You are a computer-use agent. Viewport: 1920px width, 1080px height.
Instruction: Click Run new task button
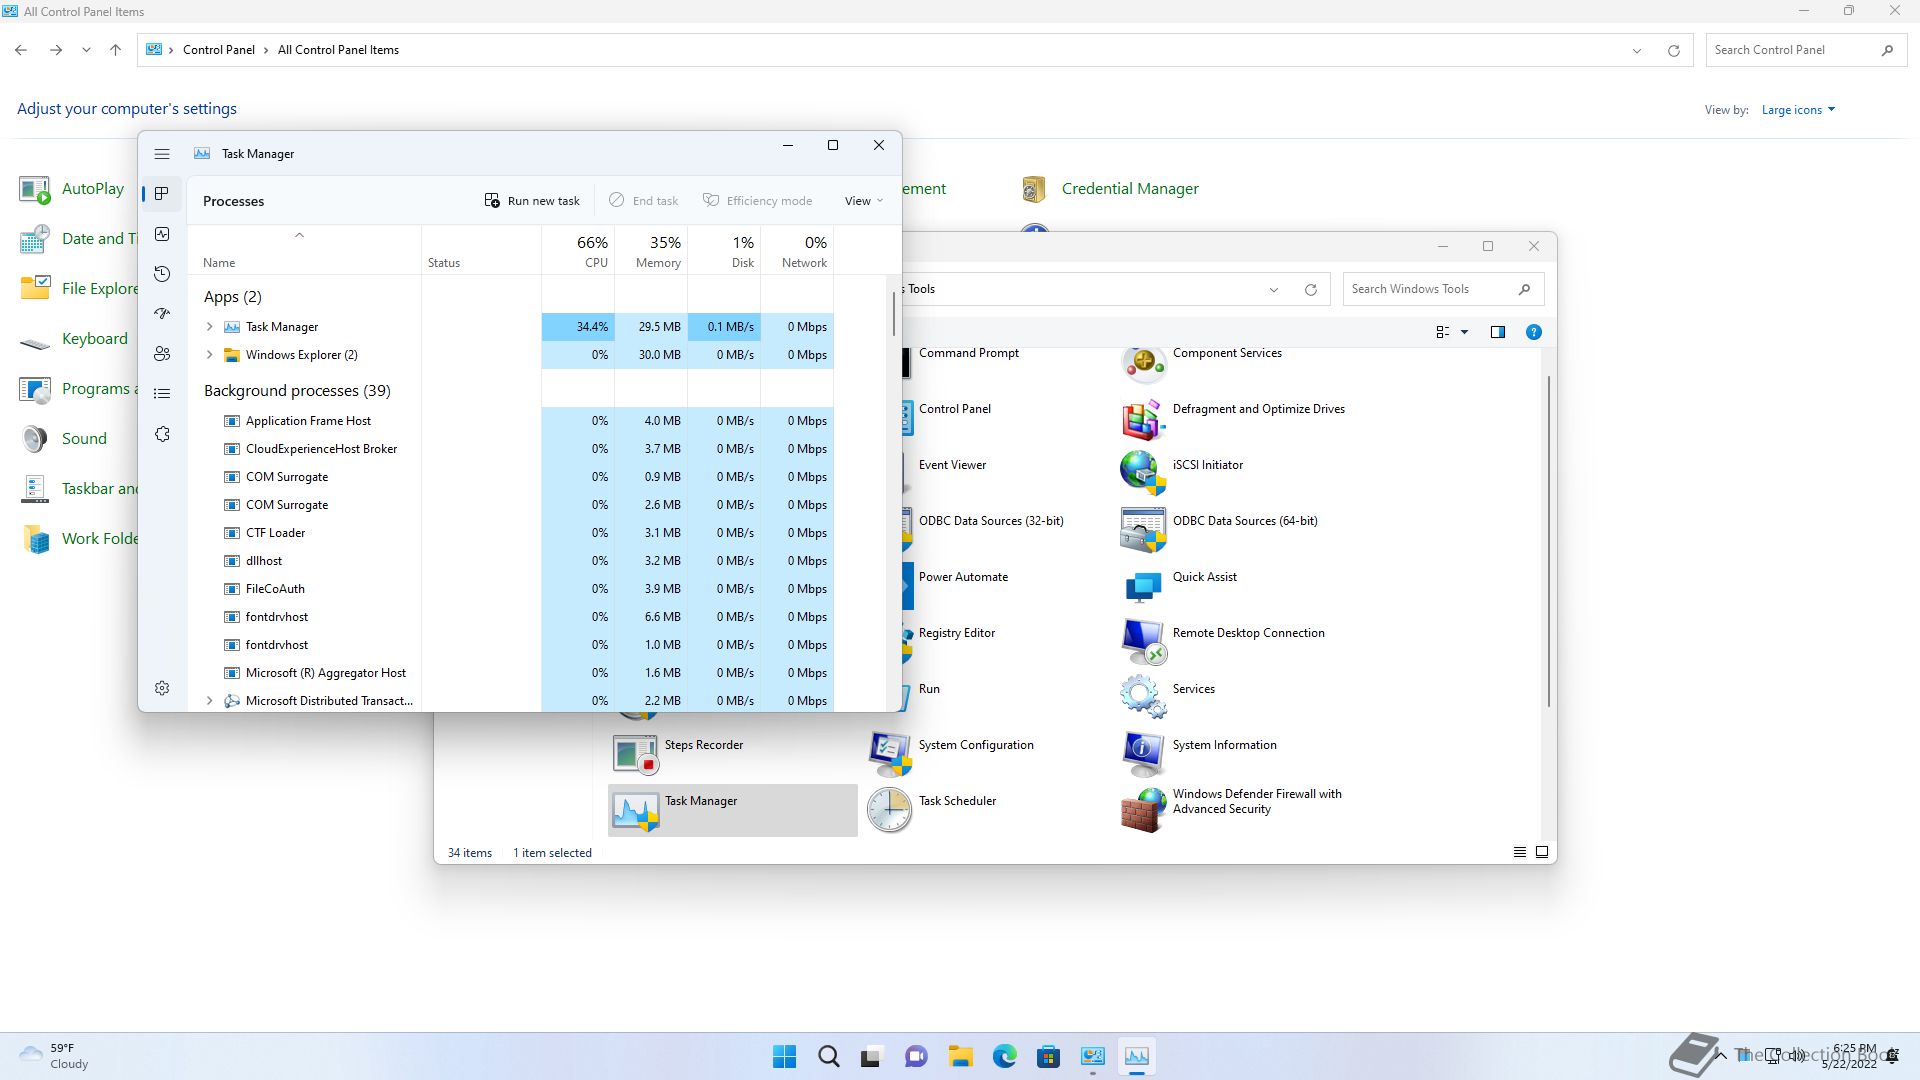point(532,201)
